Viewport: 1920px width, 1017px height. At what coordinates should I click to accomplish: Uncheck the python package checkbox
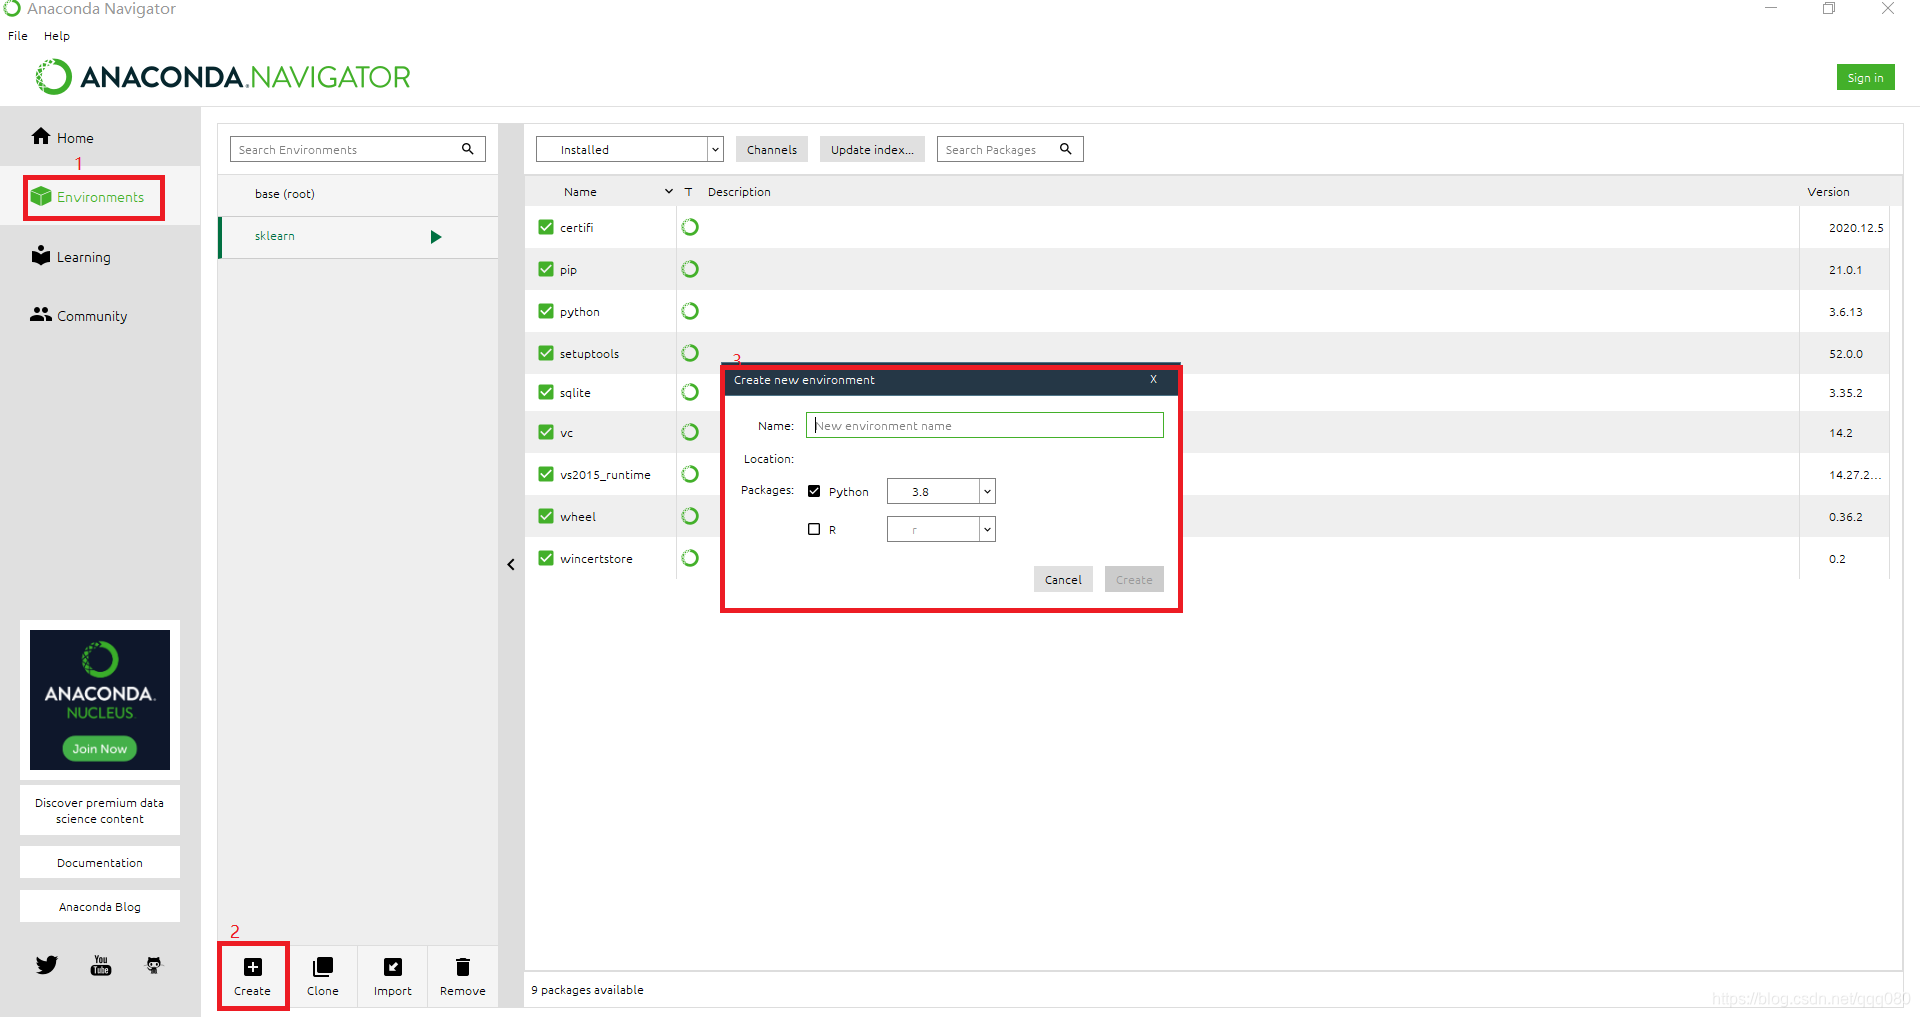tap(546, 311)
